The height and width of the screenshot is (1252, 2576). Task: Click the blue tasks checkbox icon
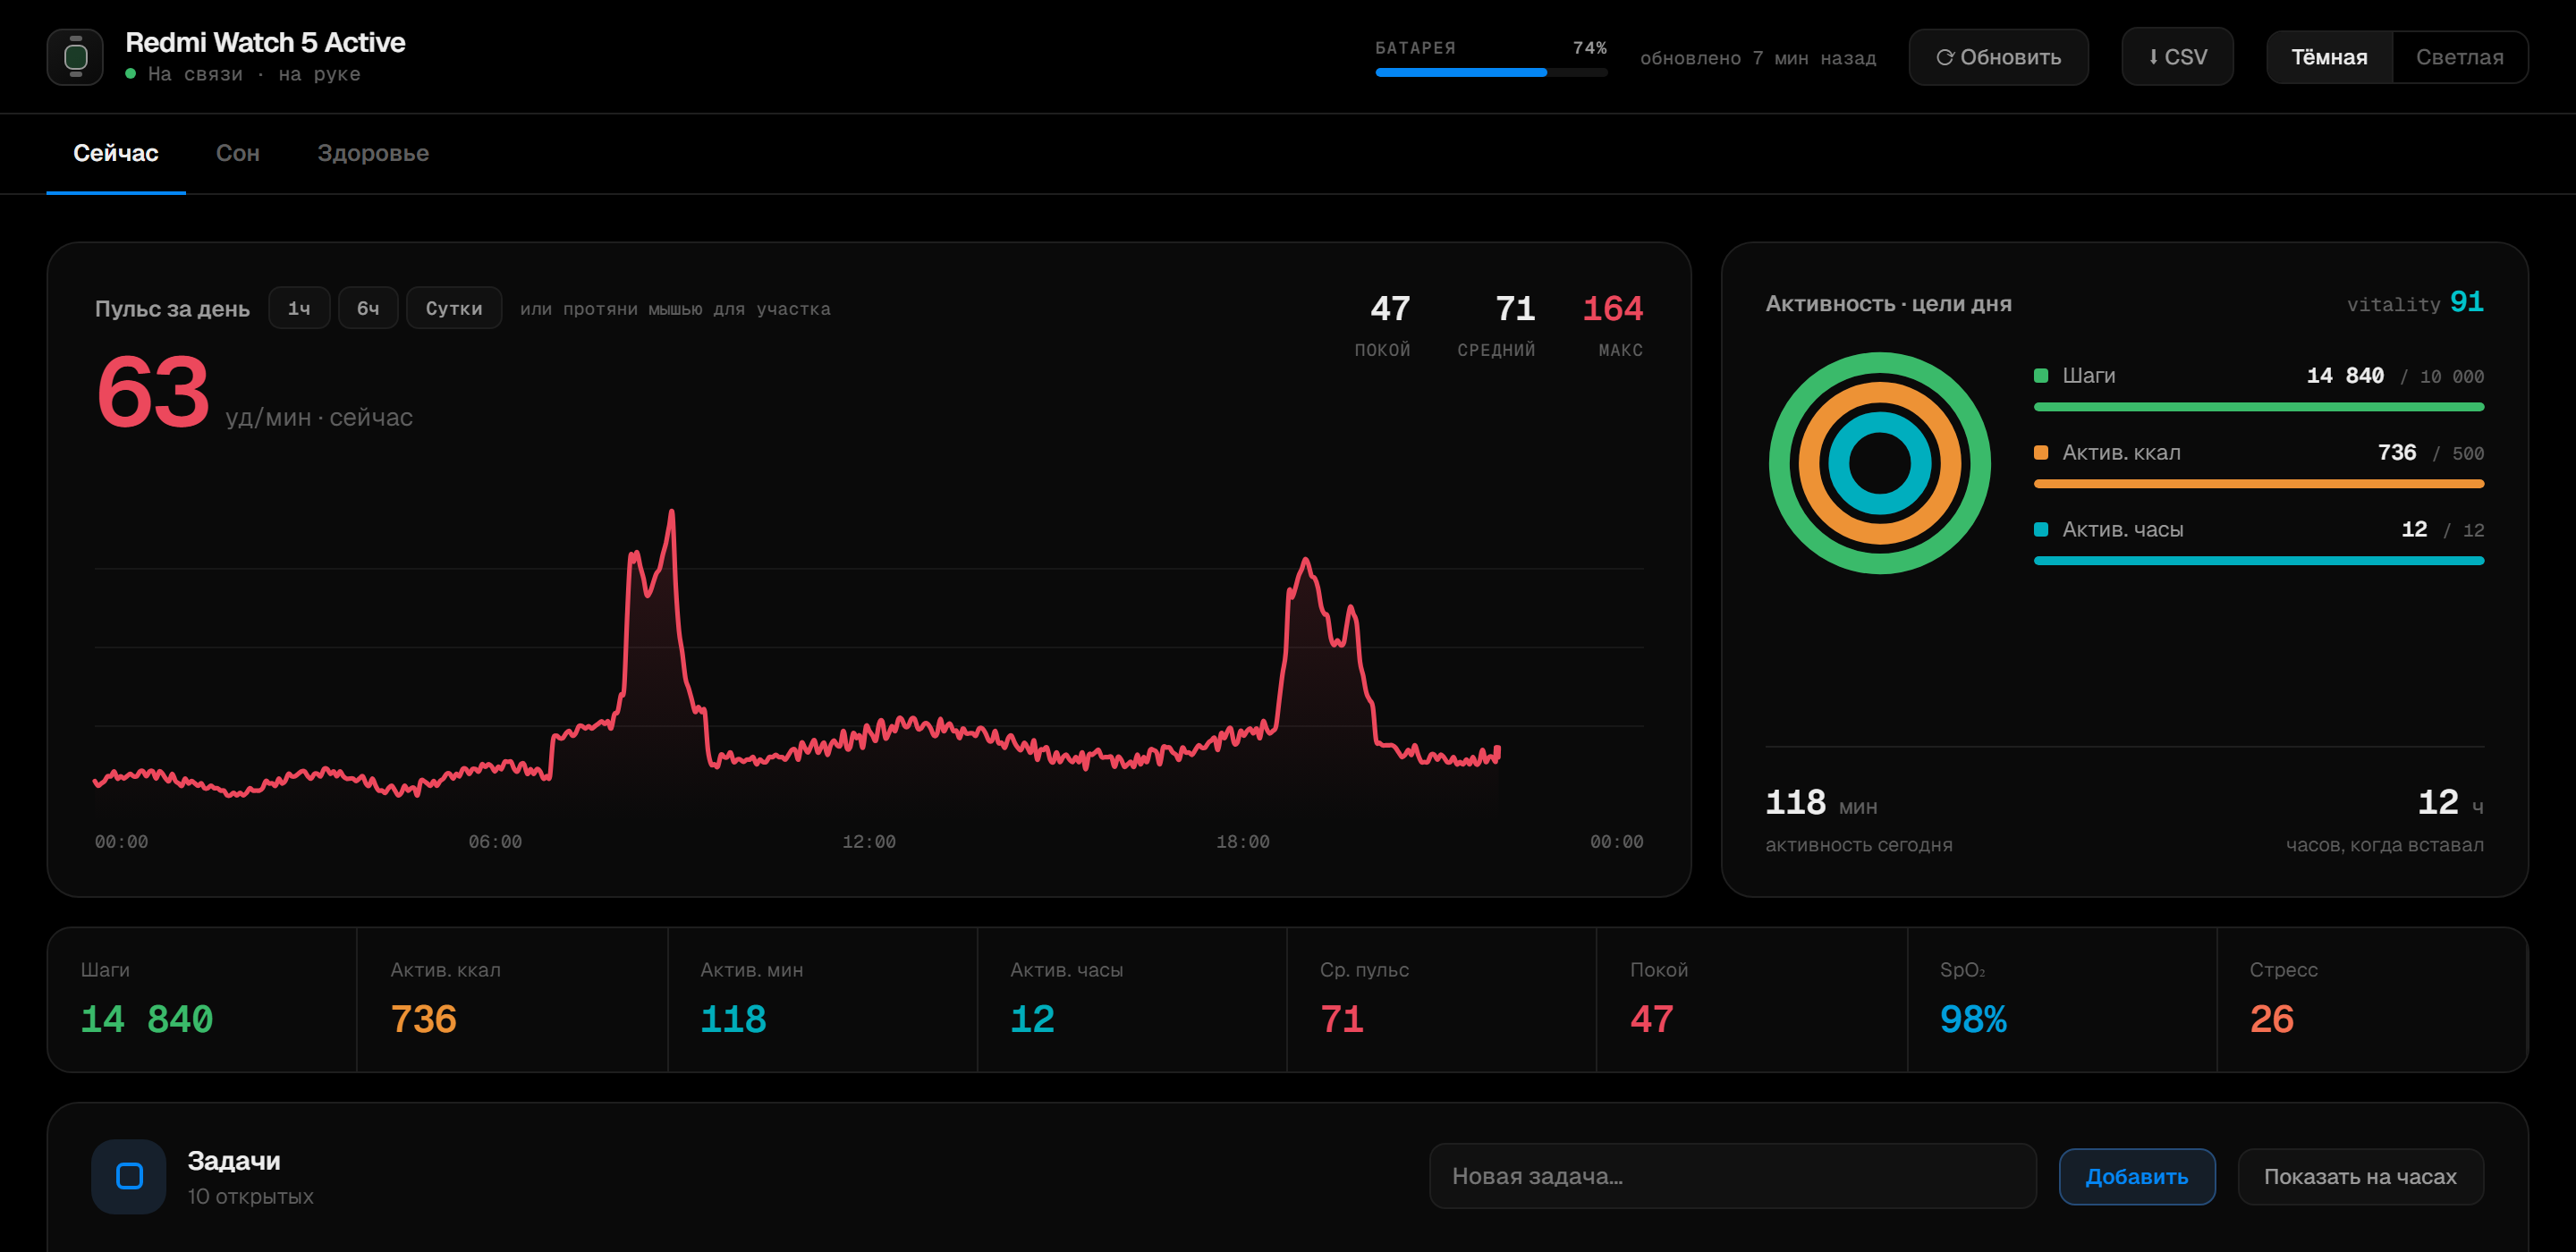click(x=129, y=1176)
